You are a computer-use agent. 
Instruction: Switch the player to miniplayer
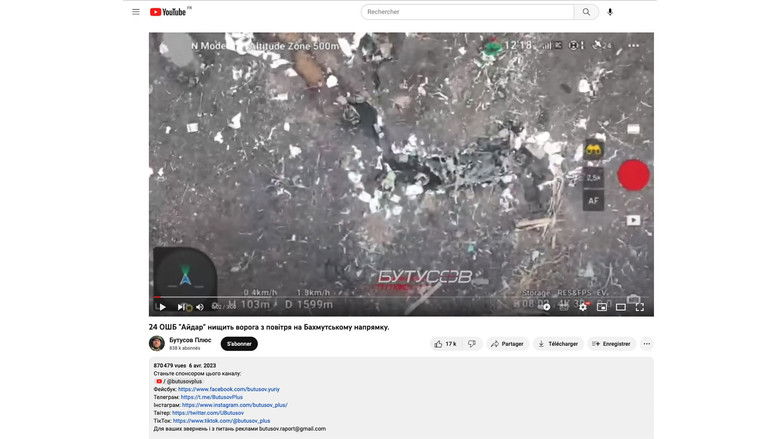[602, 307]
